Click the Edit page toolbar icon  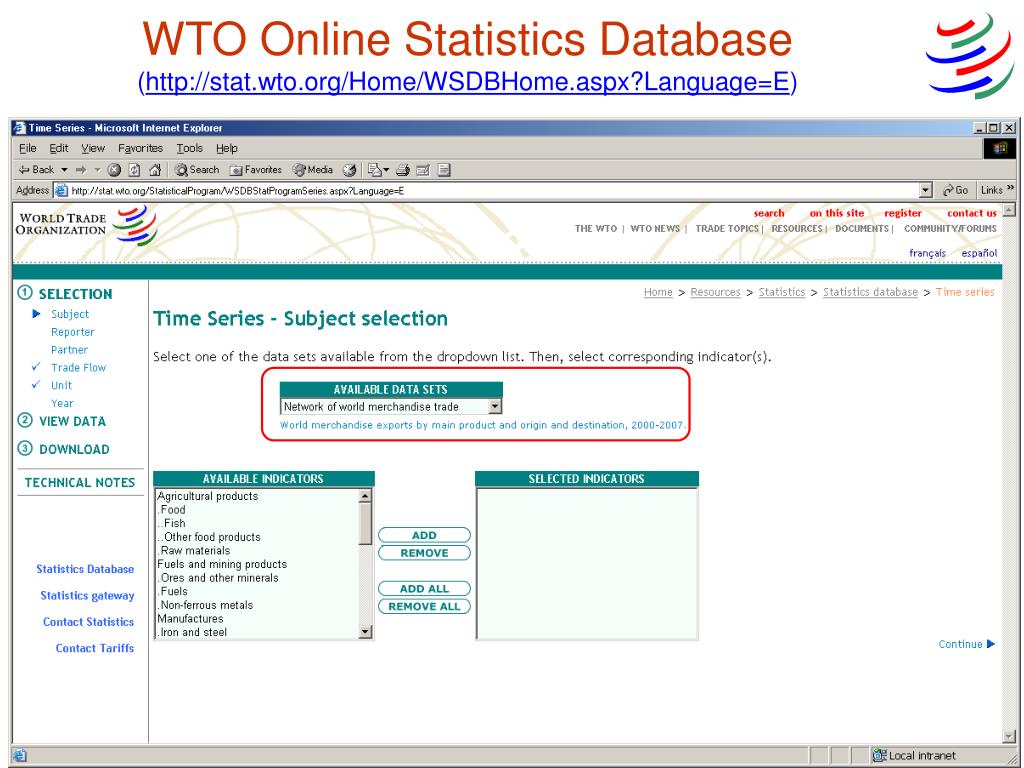click(x=423, y=170)
